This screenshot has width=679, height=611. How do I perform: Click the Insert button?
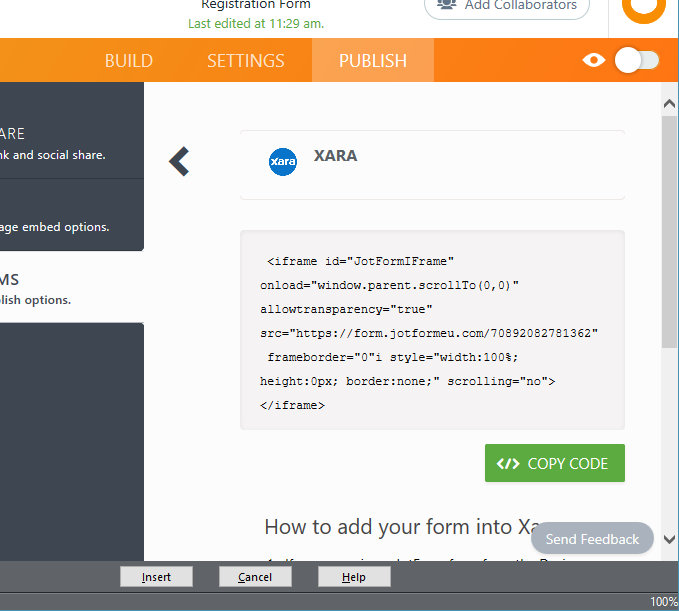pyautogui.click(x=156, y=577)
